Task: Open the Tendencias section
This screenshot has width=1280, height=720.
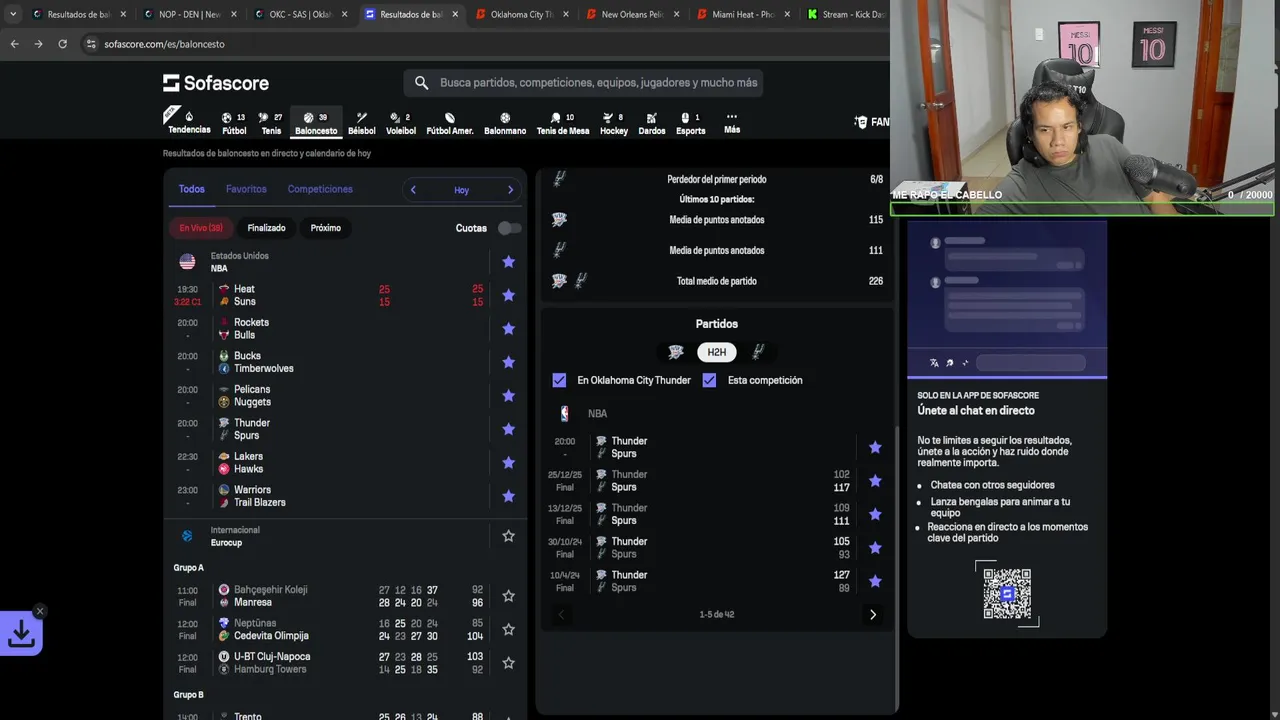Action: 189,123
